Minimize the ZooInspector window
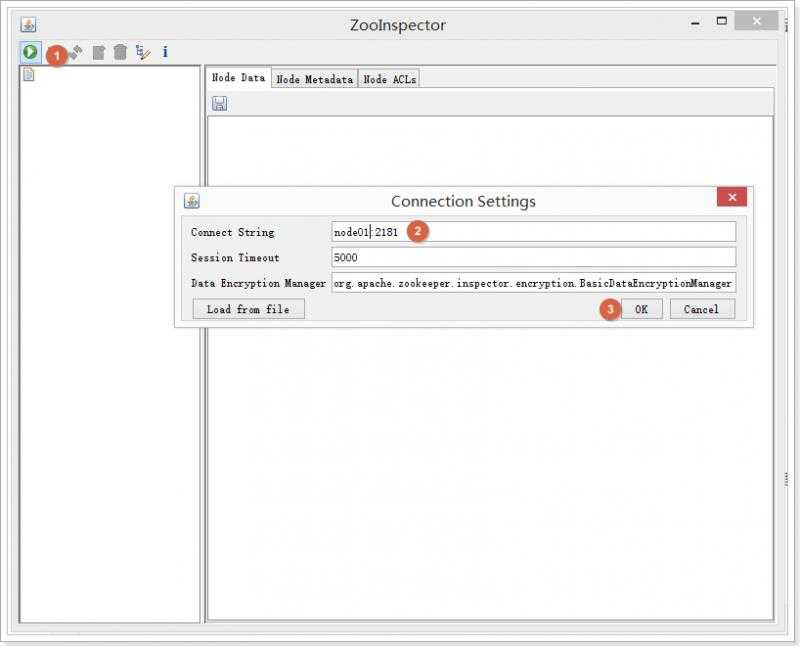 [x=695, y=23]
